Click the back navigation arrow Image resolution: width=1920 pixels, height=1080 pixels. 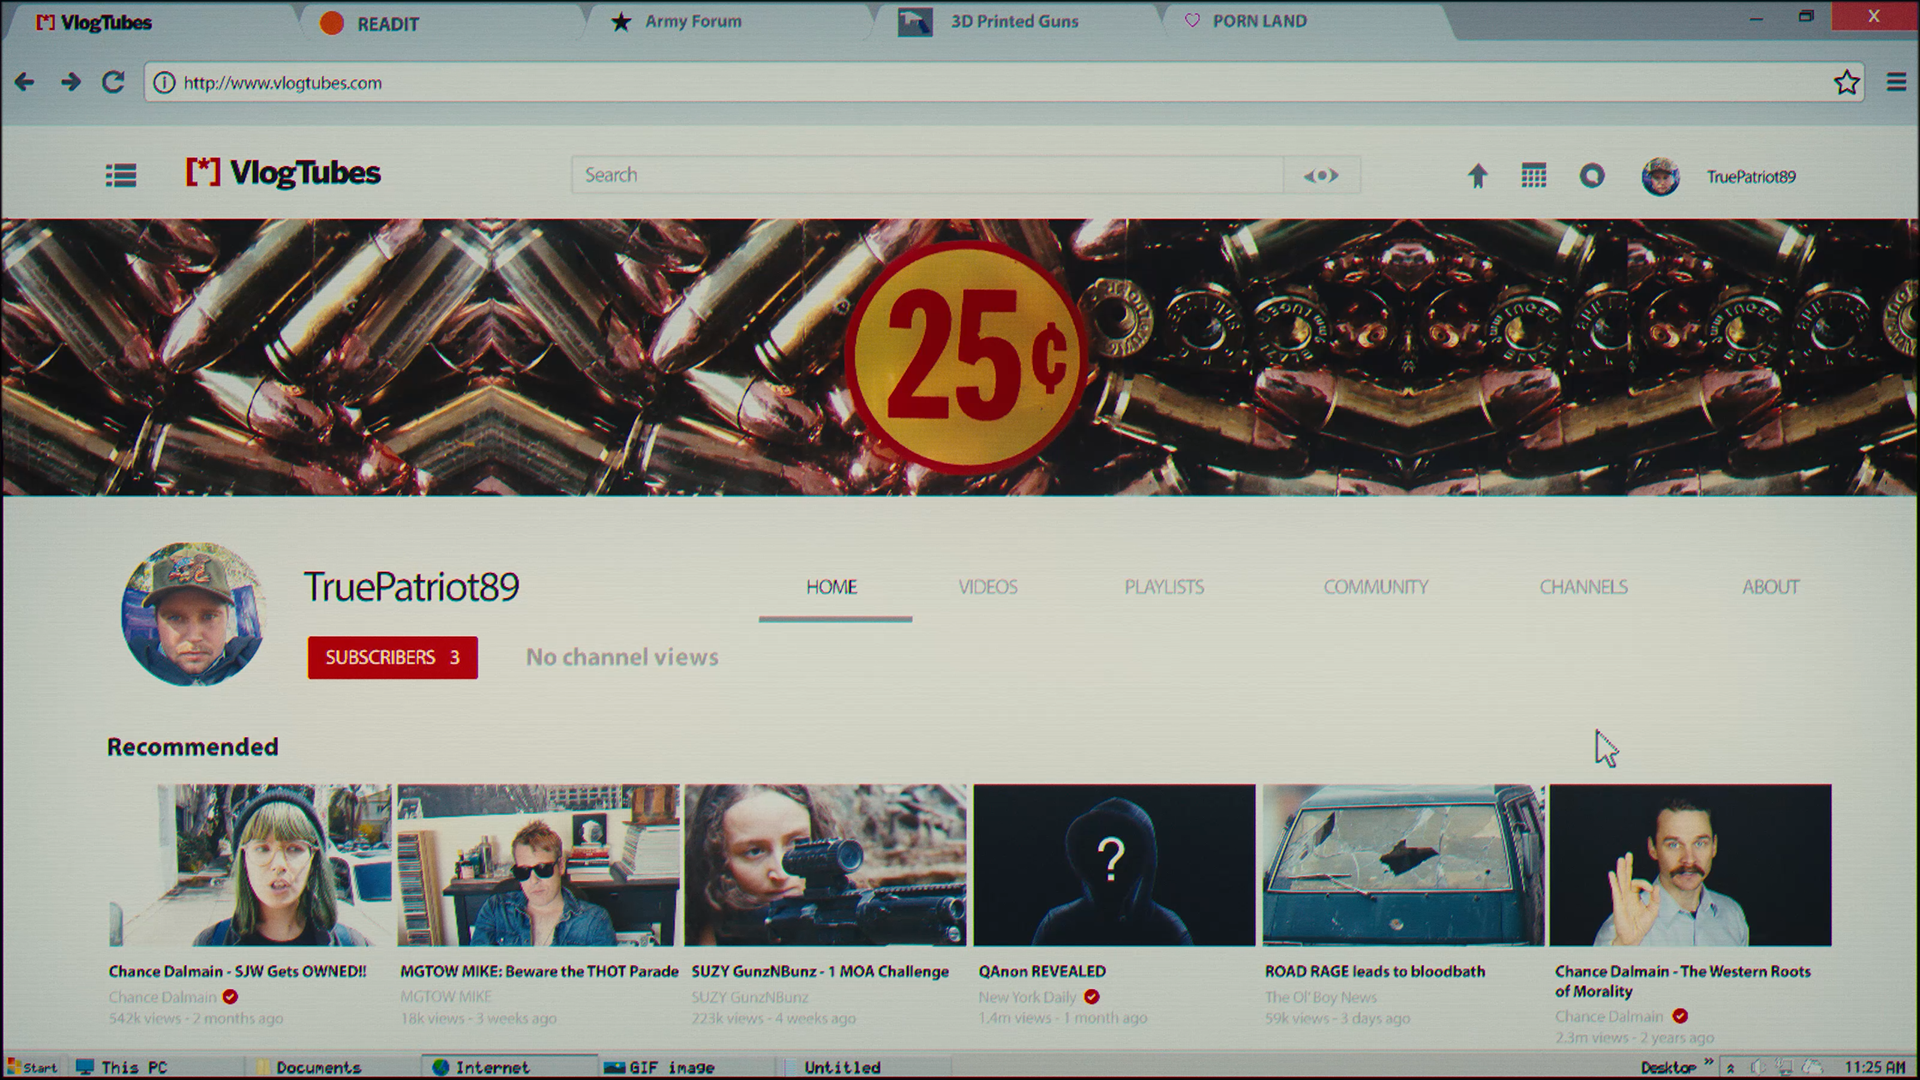coord(24,83)
